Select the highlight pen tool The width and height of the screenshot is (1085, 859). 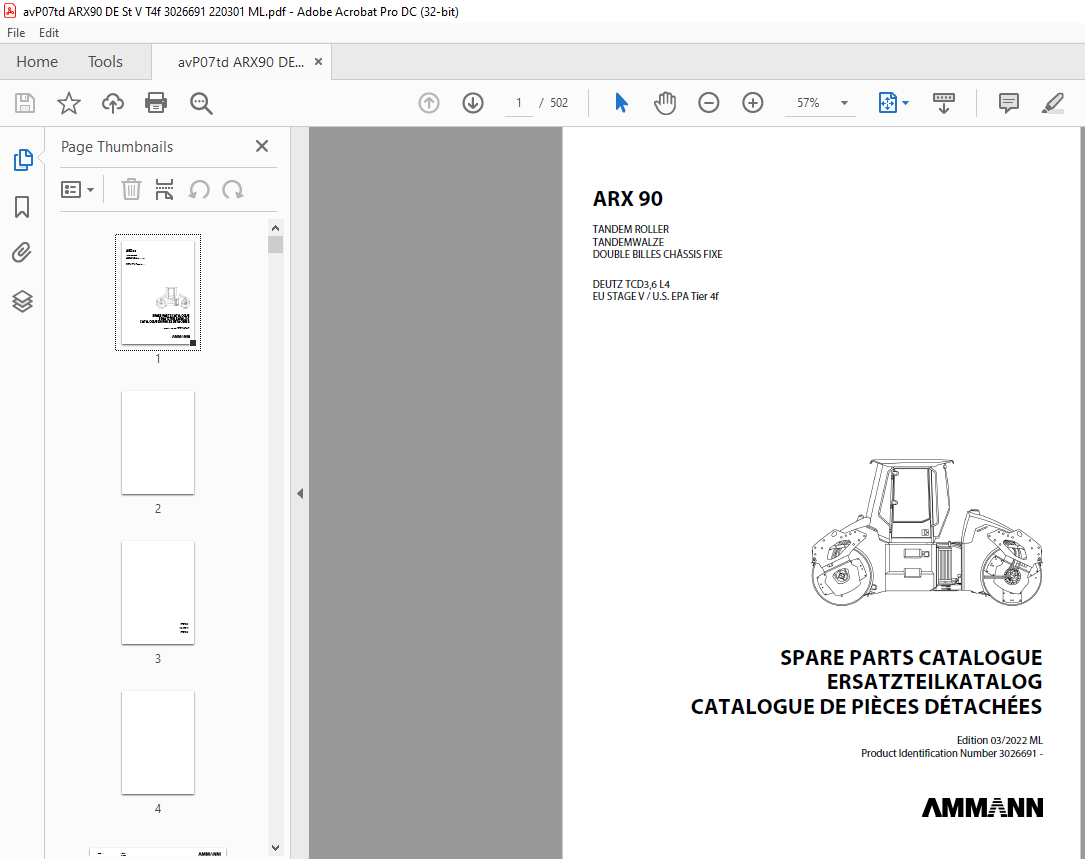1052,103
